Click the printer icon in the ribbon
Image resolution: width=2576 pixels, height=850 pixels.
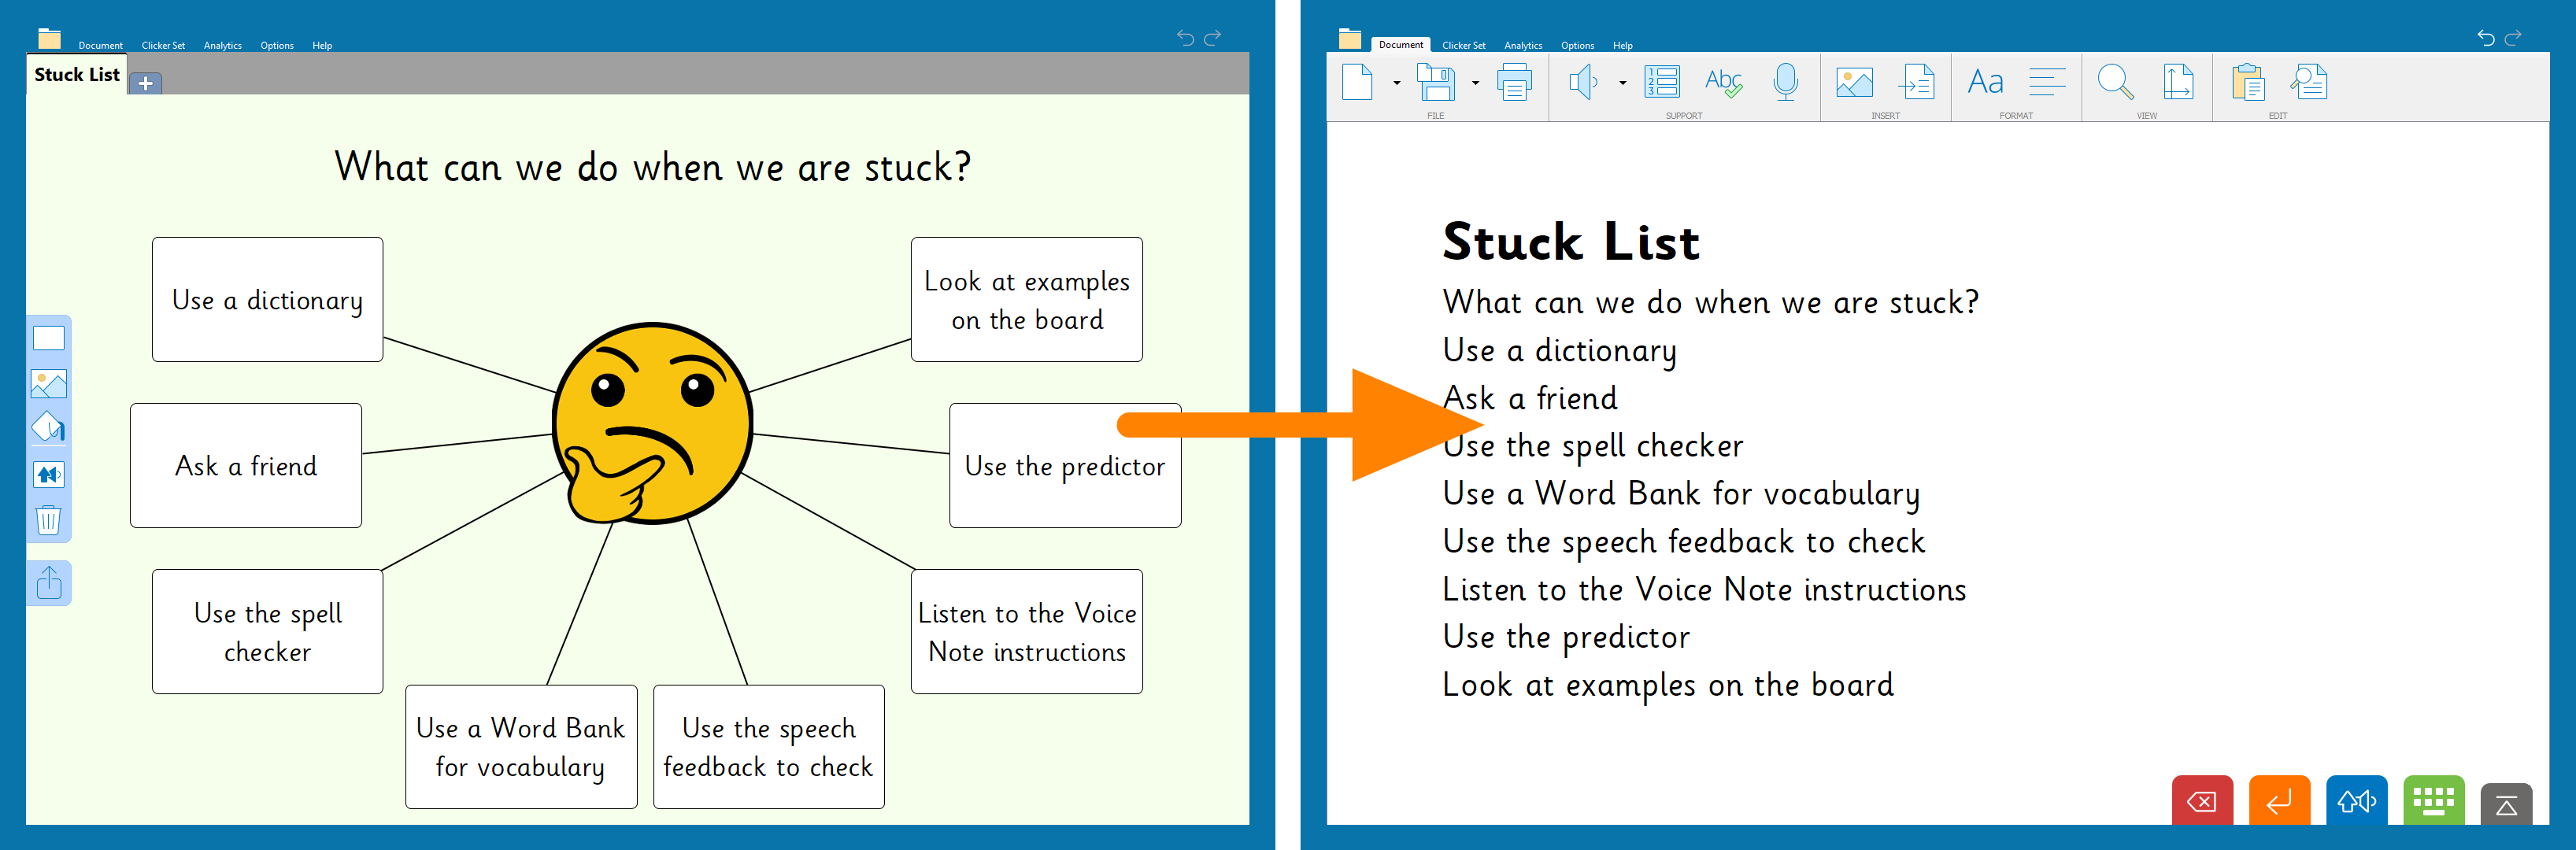point(1514,82)
